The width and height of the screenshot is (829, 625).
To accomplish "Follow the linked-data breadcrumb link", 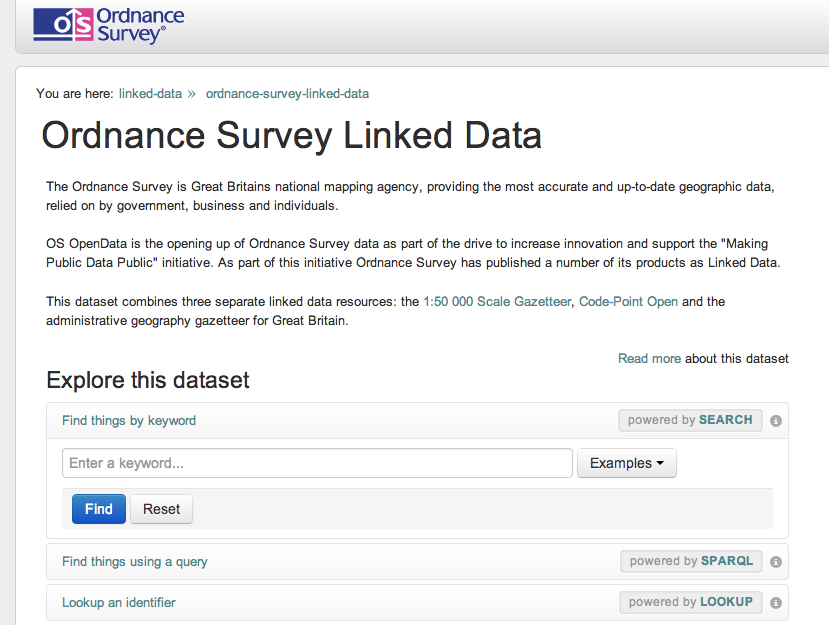I will pos(150,94).
